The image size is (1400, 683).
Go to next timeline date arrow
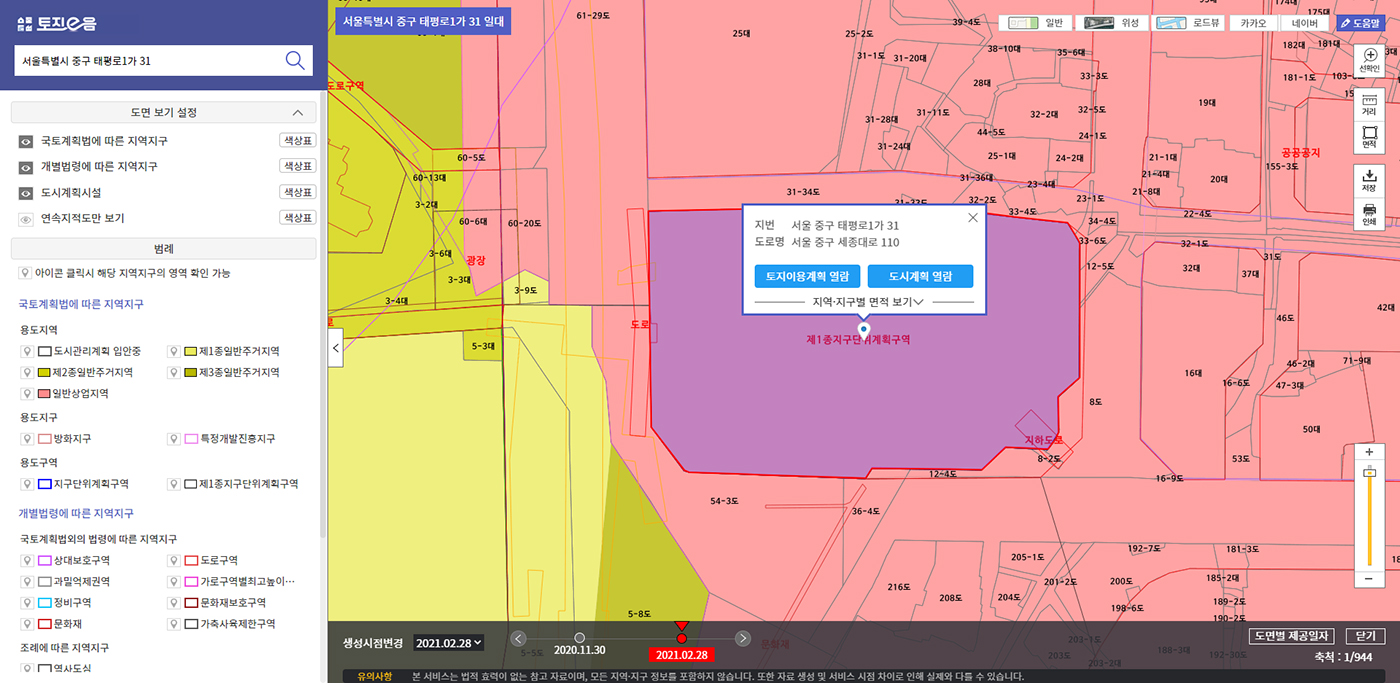pos(743,638)
